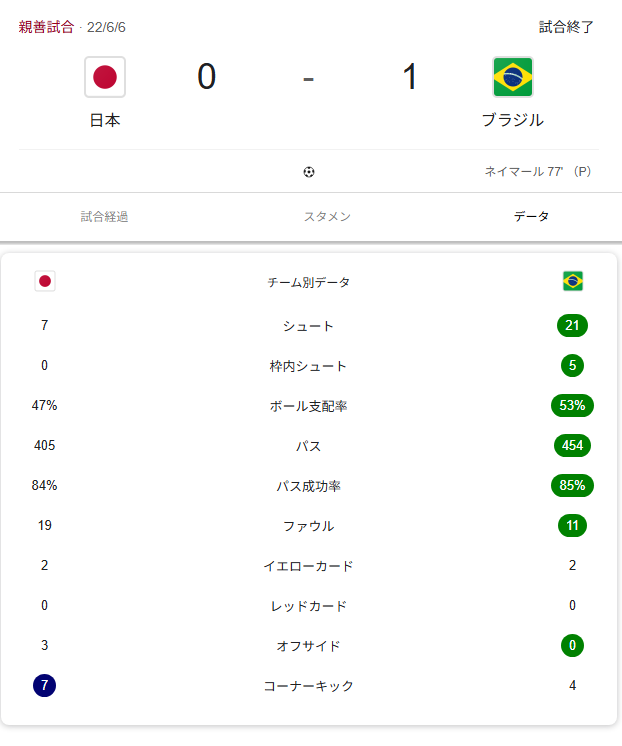Click Brazil's green 85% pass accuracy badge
Image resolution: width=622 pixels, height=746 pixels.
[x=573, y=486]
